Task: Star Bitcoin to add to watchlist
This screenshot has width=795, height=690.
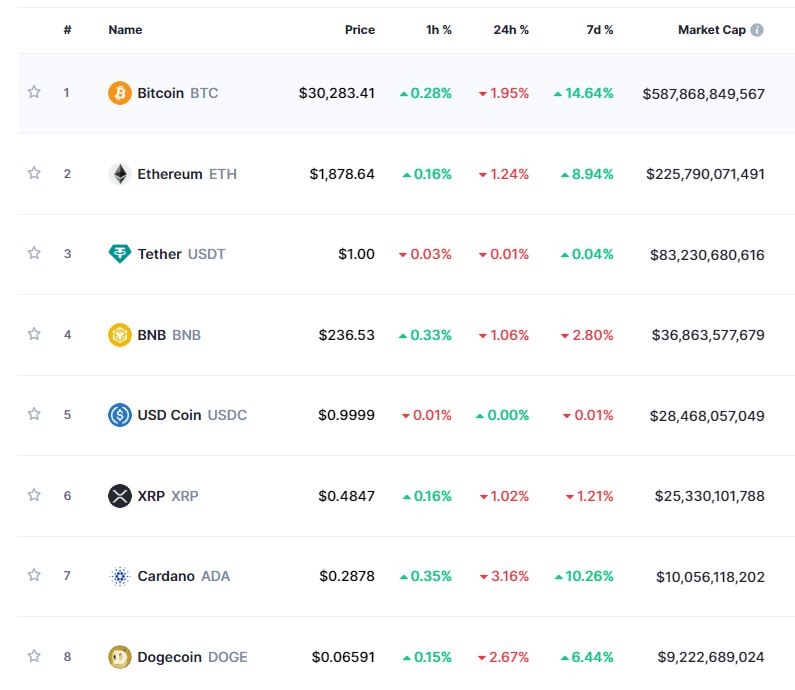Action: click(x=34, y=92)
